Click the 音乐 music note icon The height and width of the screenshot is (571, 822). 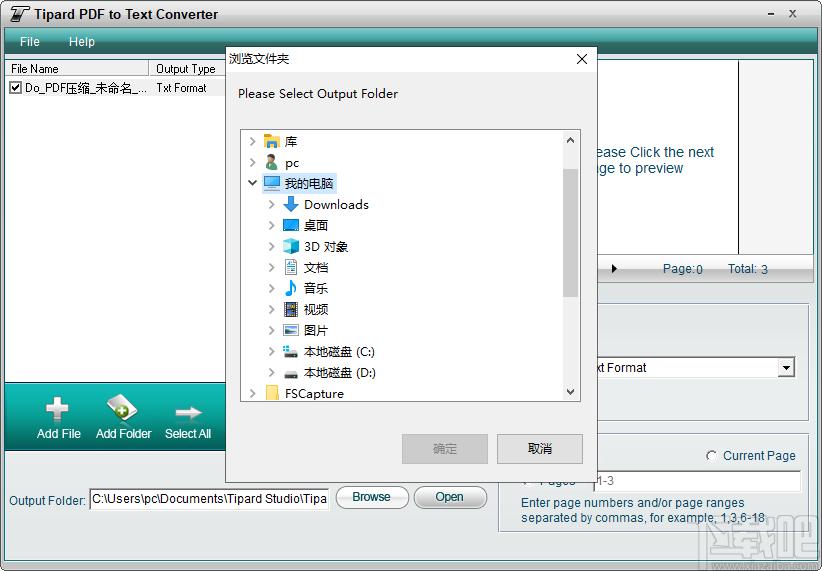pyautogui.click(x=291, y=288)
